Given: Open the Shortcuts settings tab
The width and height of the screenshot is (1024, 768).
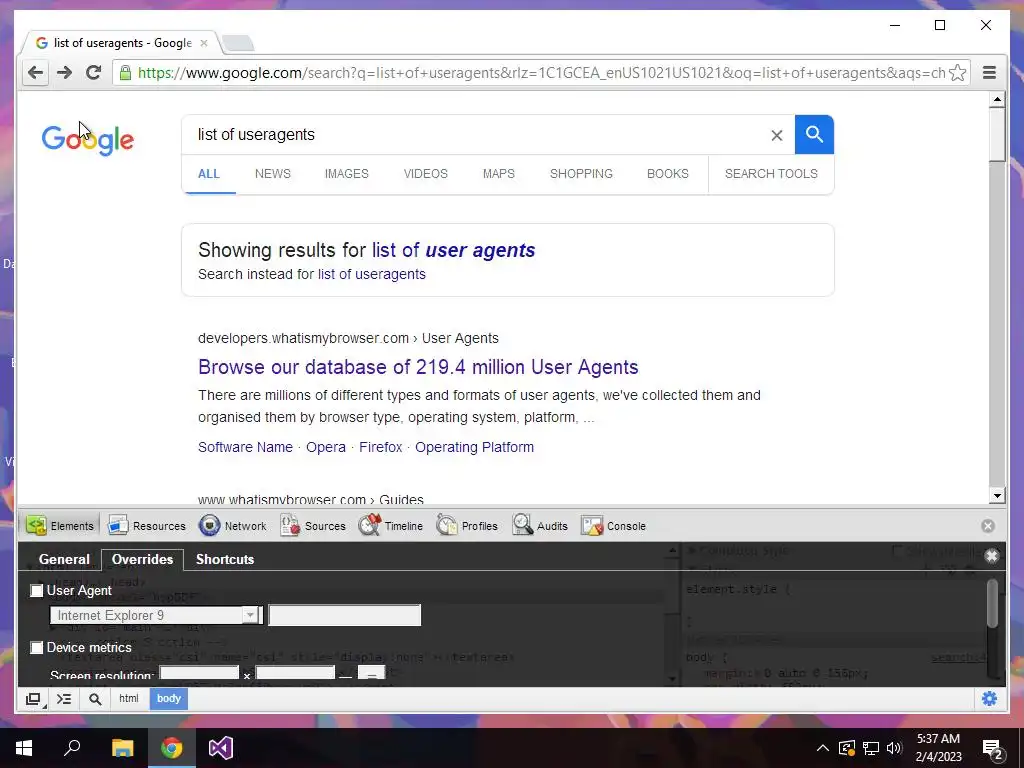Looking at the screenshot, I should coord(225,559).
